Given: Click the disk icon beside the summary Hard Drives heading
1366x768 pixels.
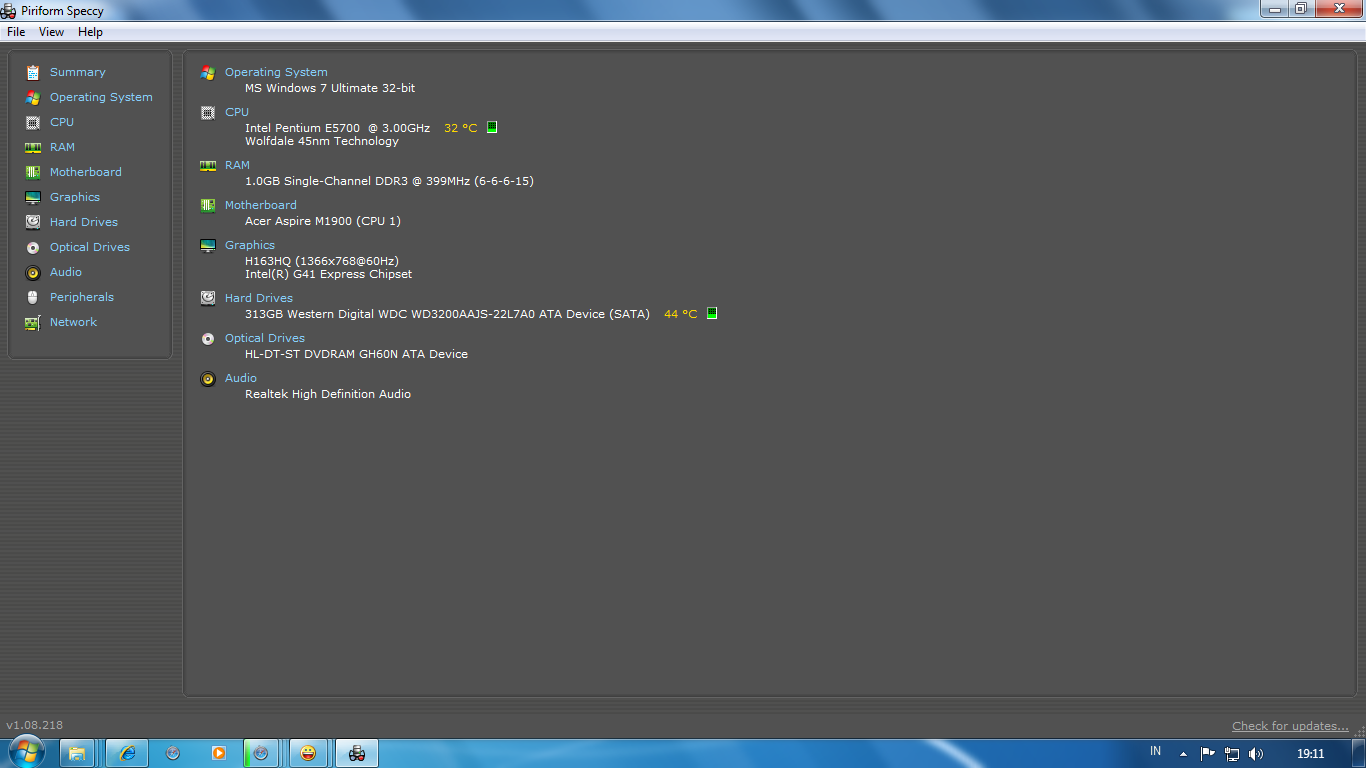Looking at the screenshot, I should (x=208, y=299).
